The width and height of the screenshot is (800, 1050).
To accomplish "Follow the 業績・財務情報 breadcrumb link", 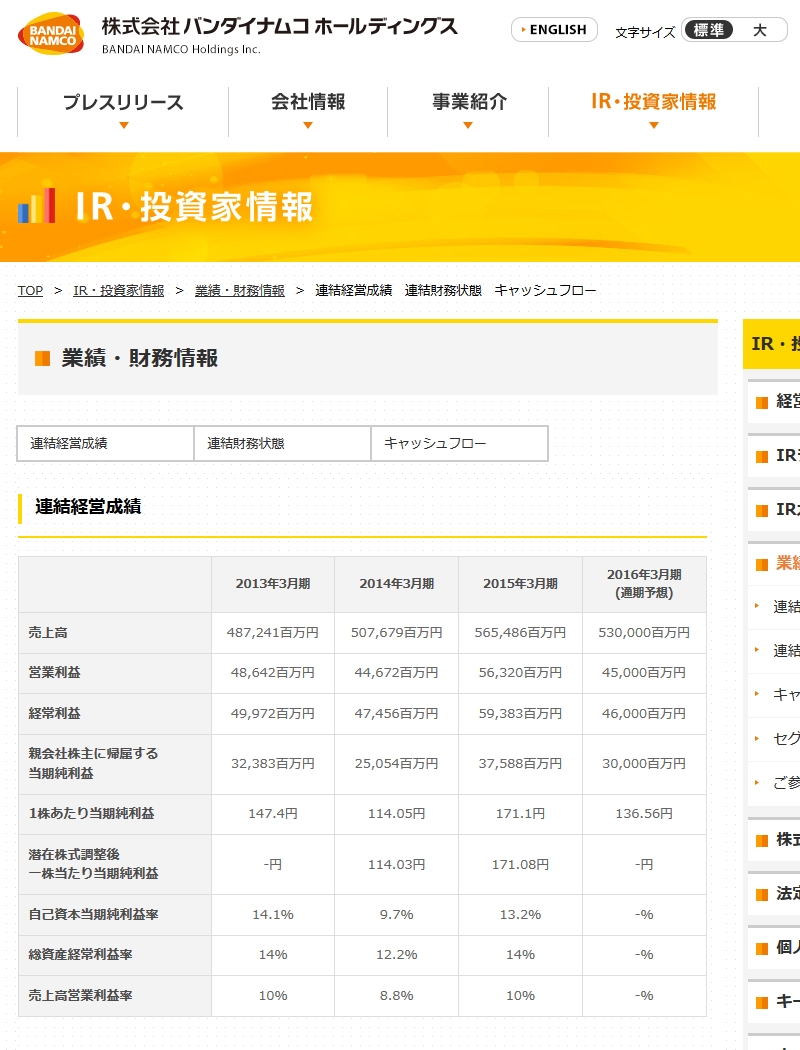I will coord(240,291).
